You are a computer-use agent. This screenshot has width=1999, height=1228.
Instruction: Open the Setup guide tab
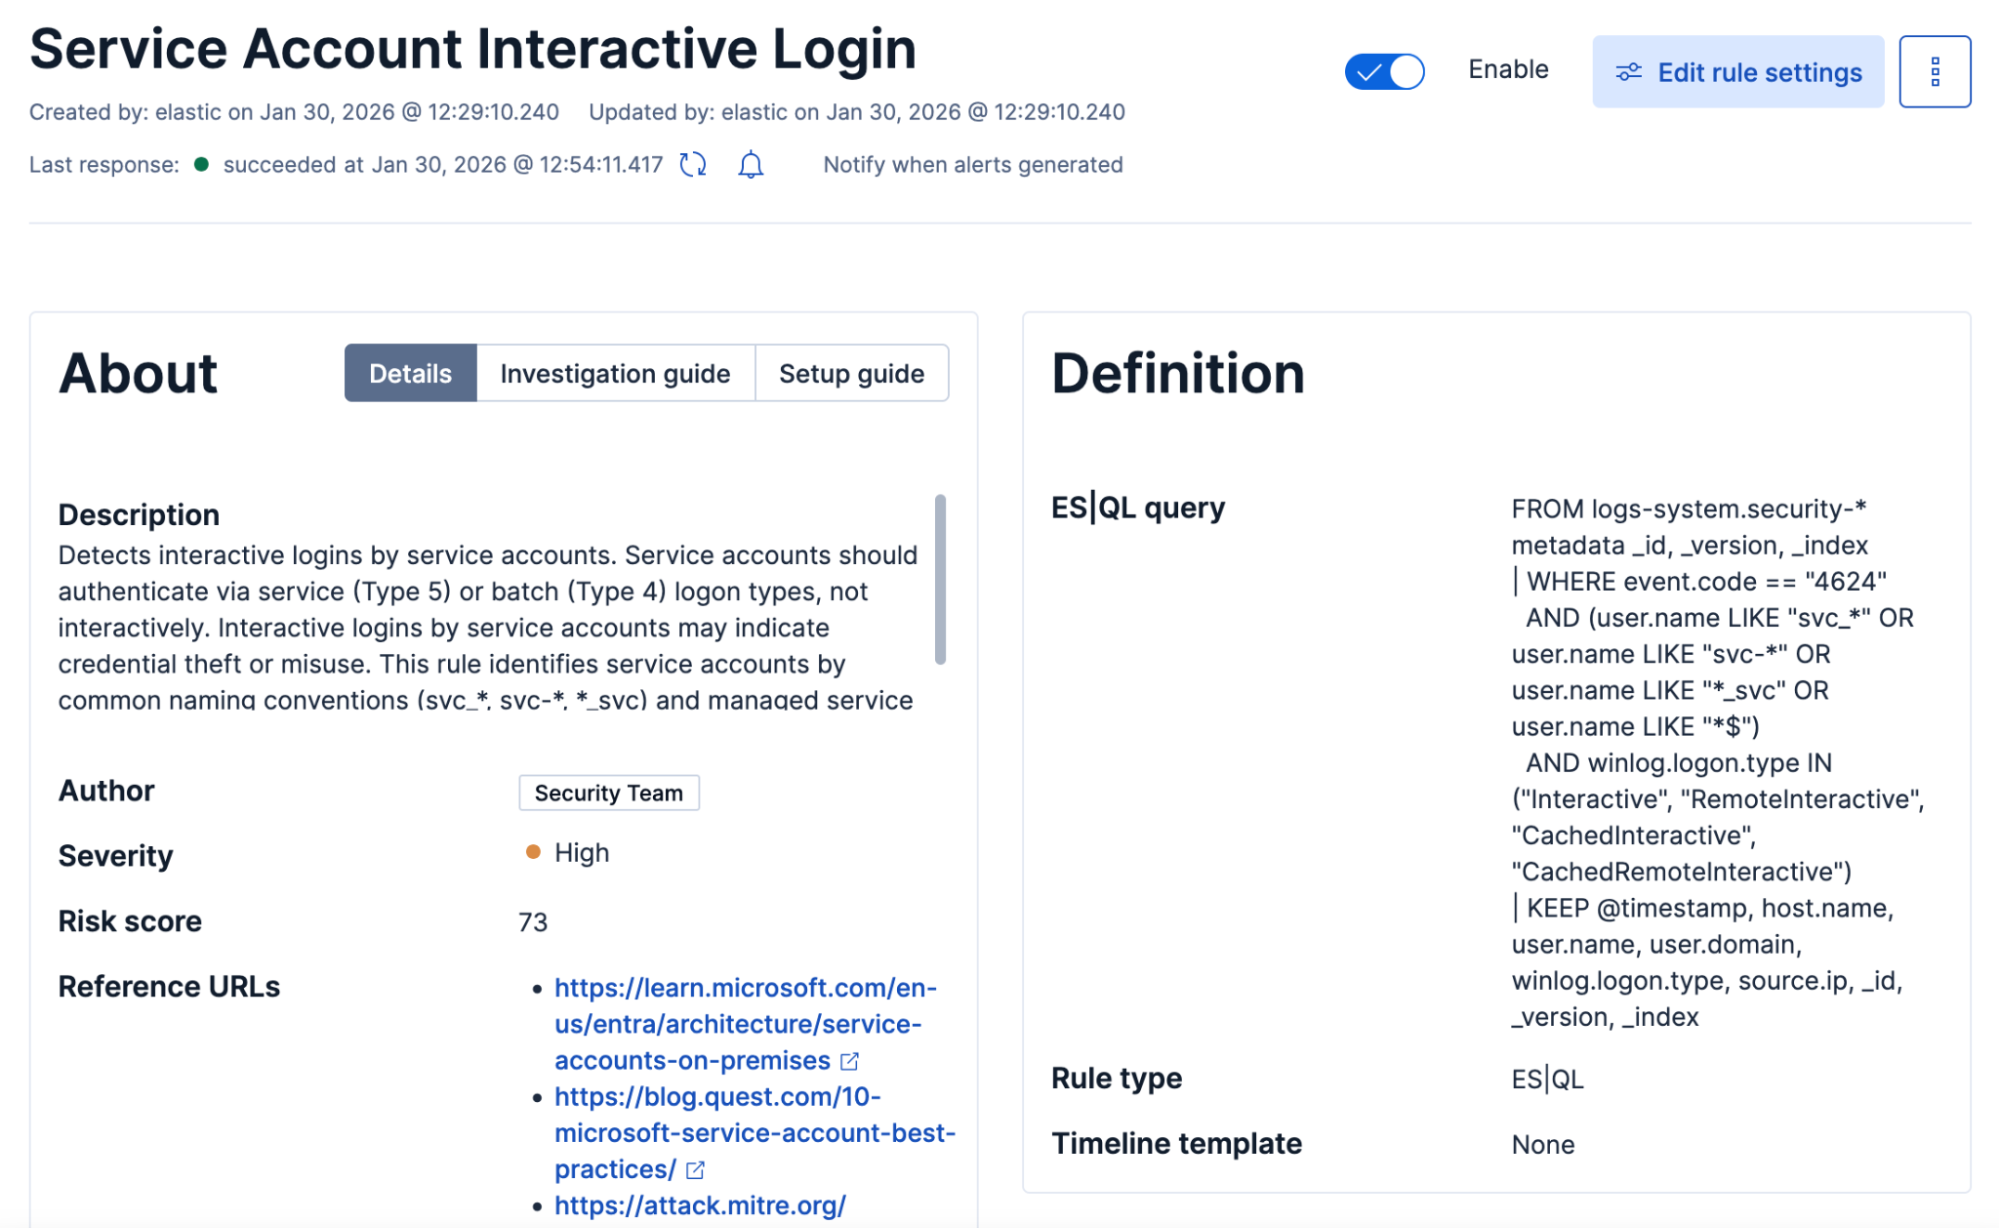(851, 373)
